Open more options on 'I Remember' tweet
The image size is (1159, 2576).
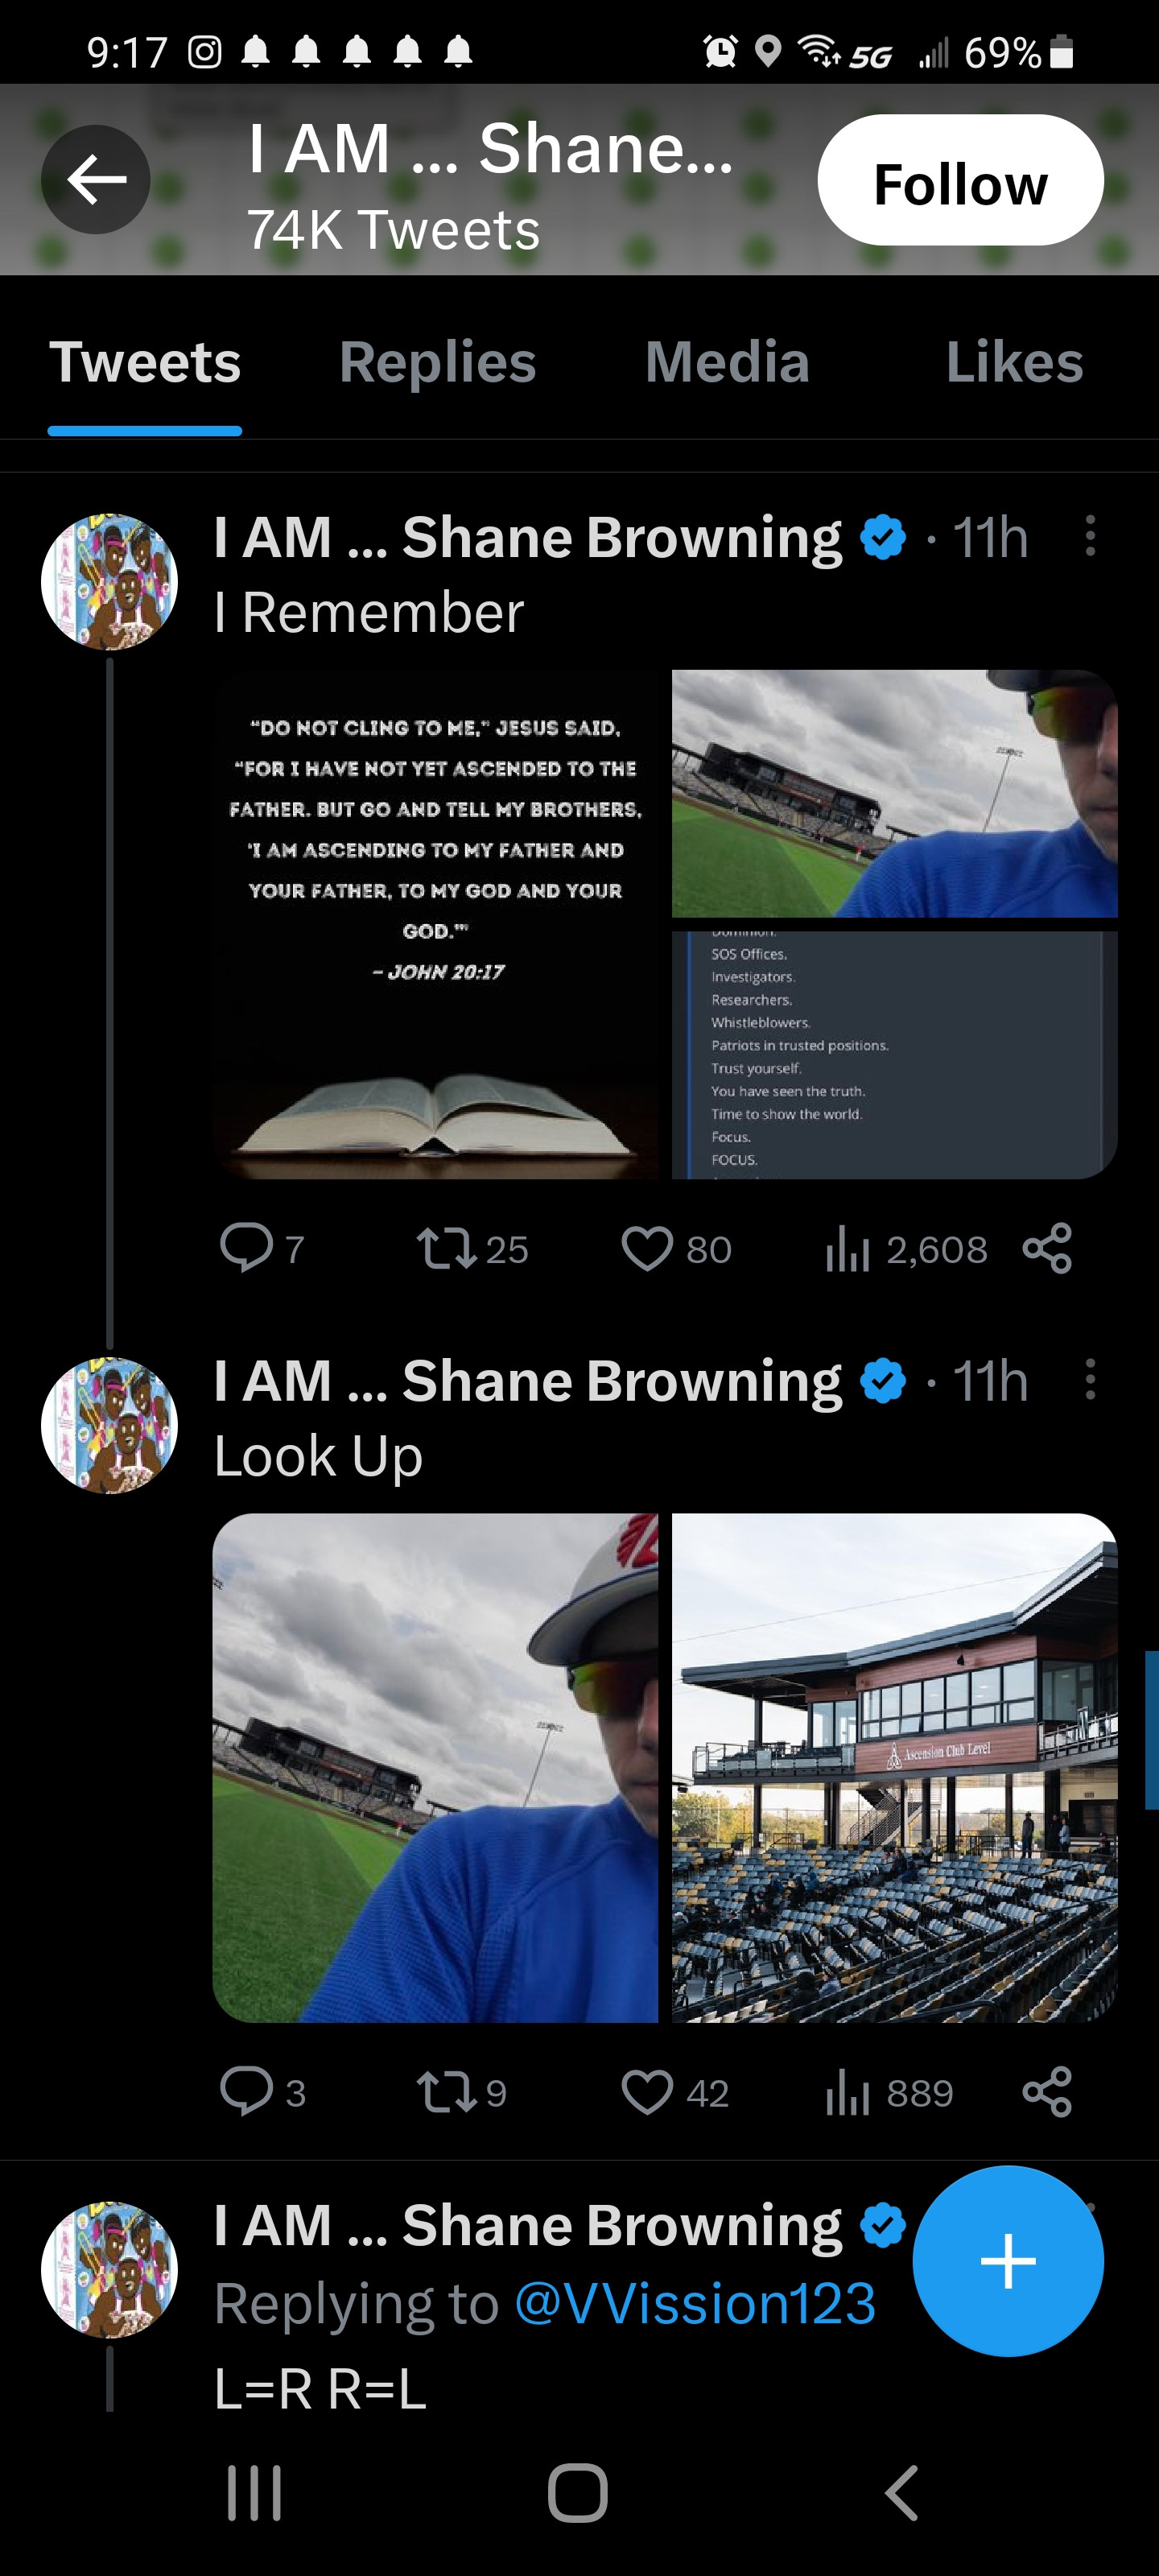click(x=1090, y=536)
